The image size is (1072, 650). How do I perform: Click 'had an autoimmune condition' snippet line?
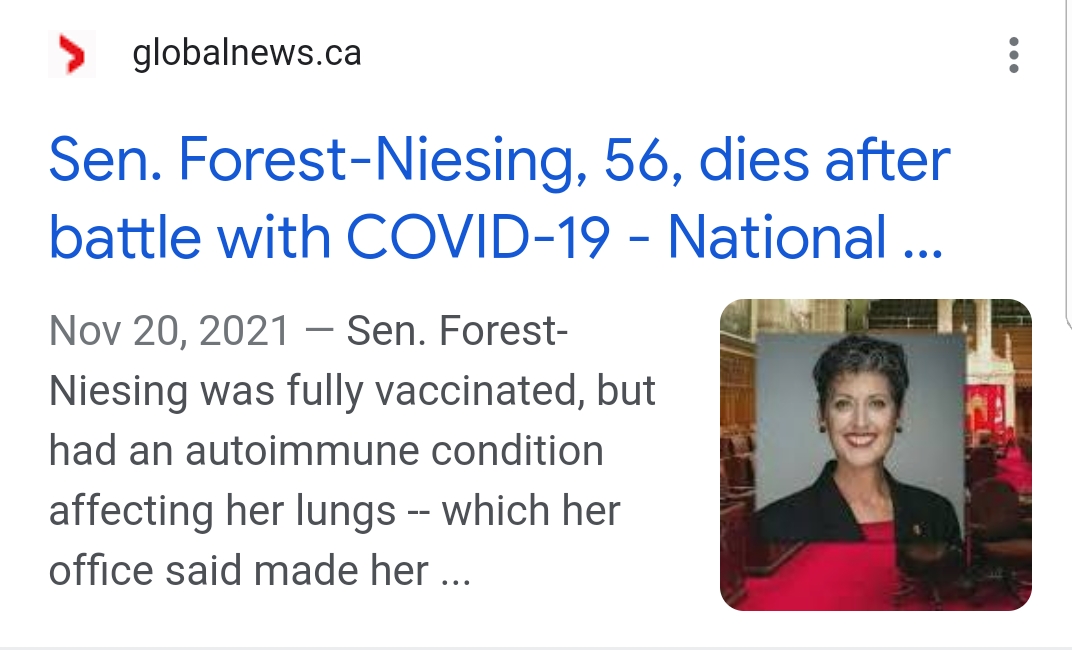(326, 451)
